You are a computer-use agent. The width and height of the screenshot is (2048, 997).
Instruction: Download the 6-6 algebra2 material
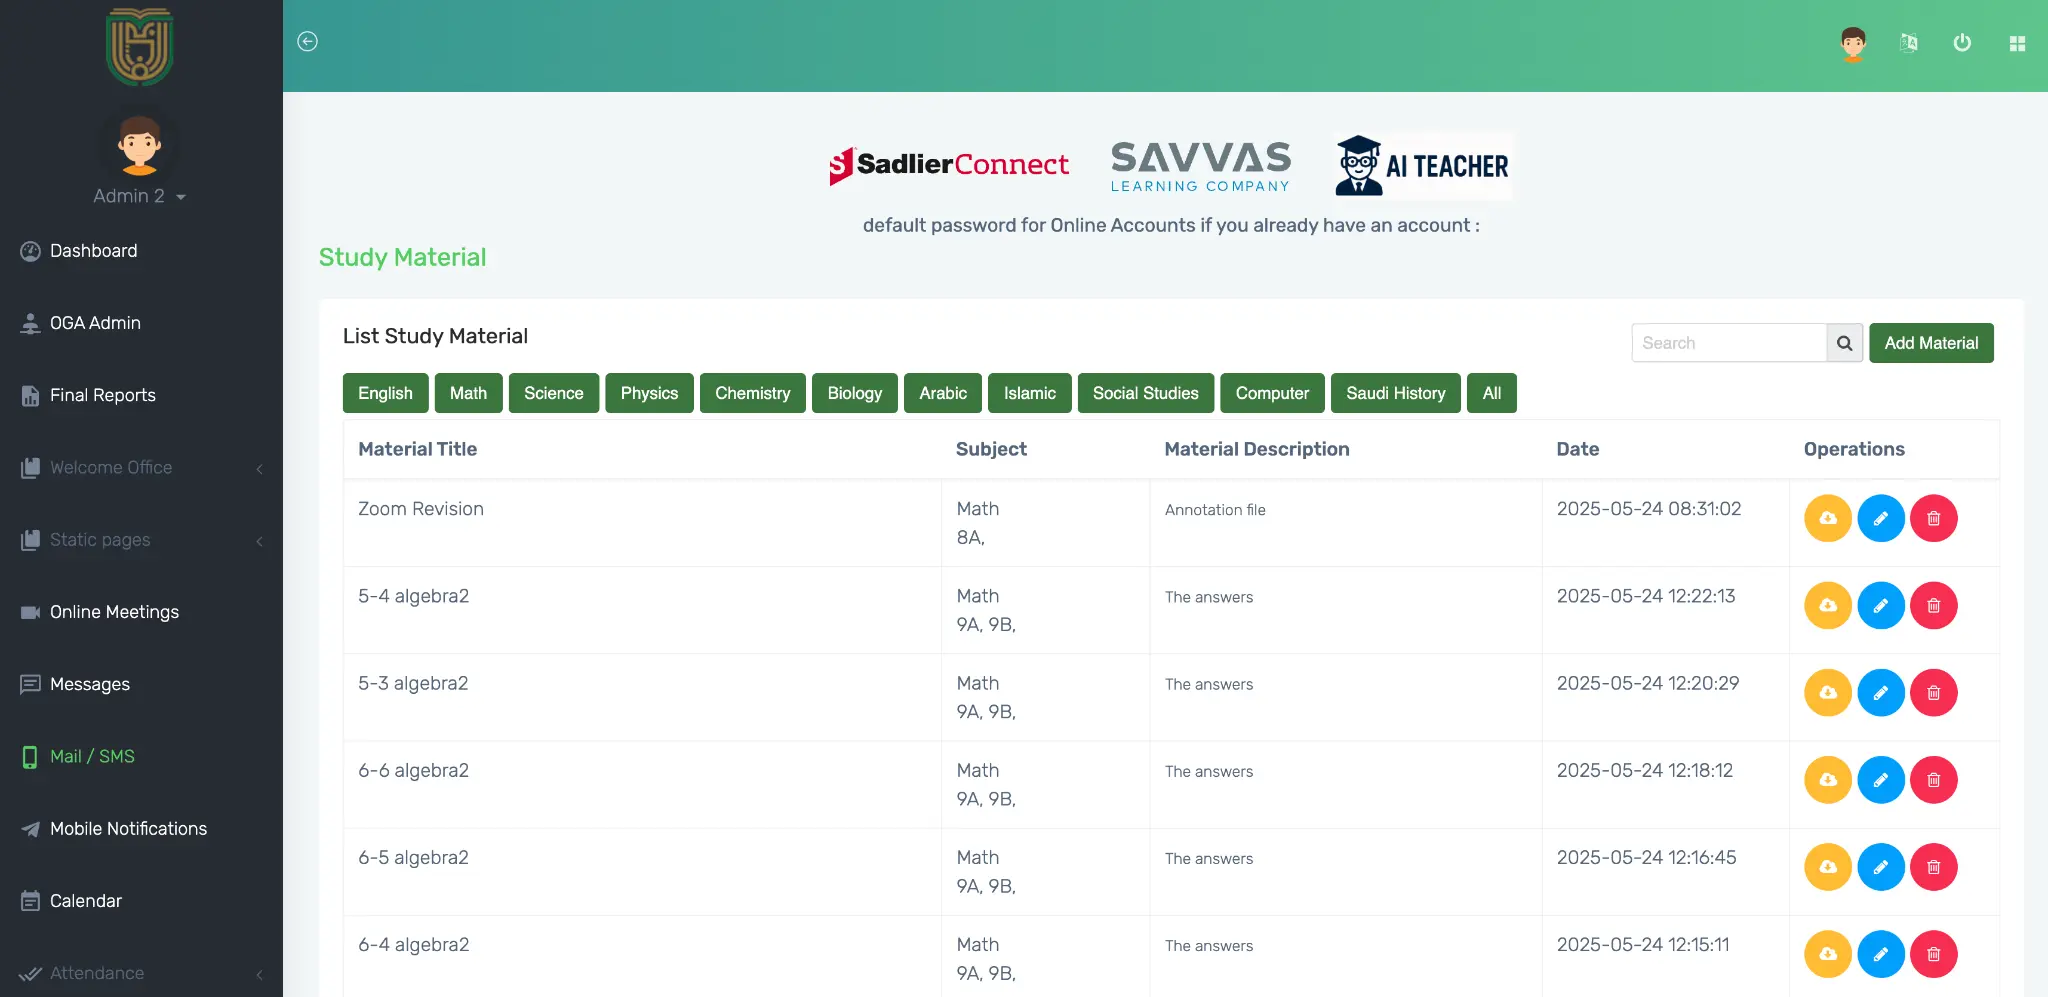(x=1827, y=779)
